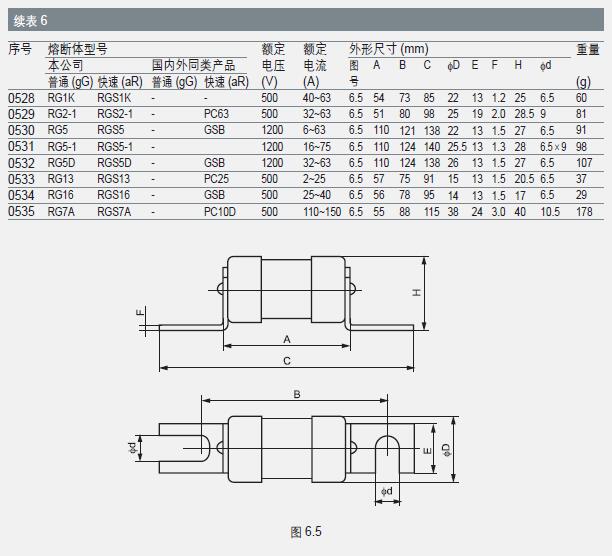Click the 熔断体型号 column header
This screenshot has width=612, height=556.
(78, 48)
